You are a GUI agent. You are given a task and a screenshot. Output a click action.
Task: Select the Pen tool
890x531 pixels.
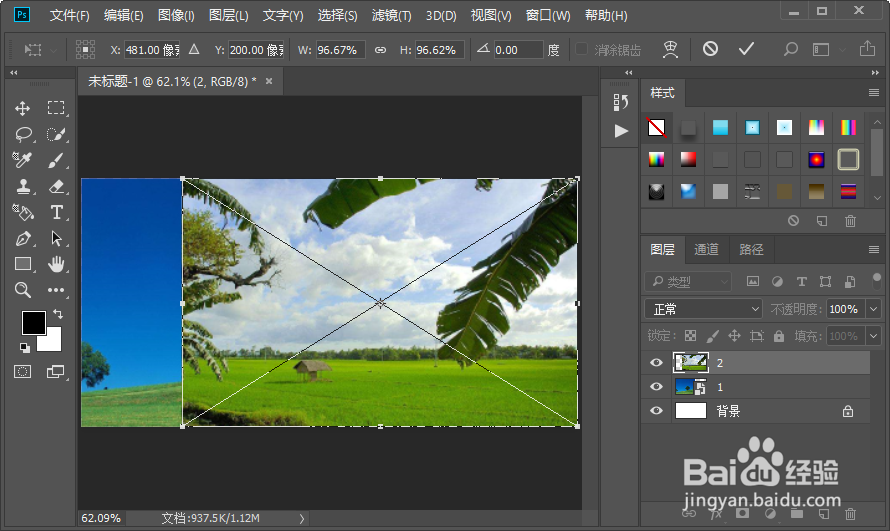point(23,238)
